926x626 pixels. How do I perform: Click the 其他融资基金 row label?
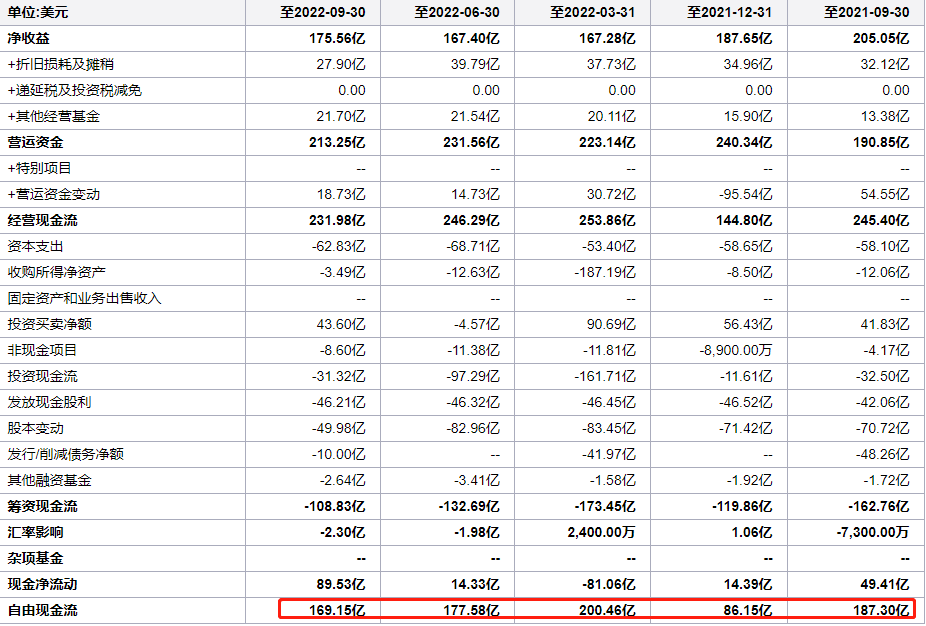[x=50, y=480]
